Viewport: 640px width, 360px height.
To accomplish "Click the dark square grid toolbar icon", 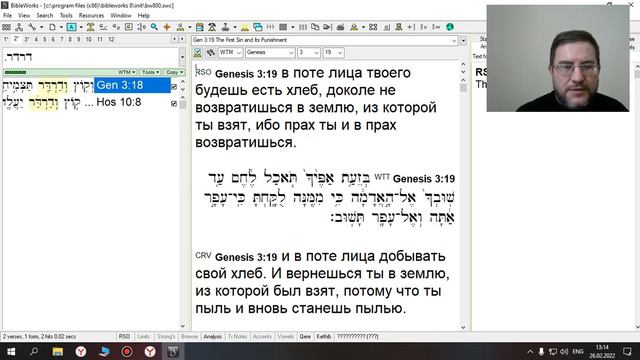I will (x=283, y=27).
